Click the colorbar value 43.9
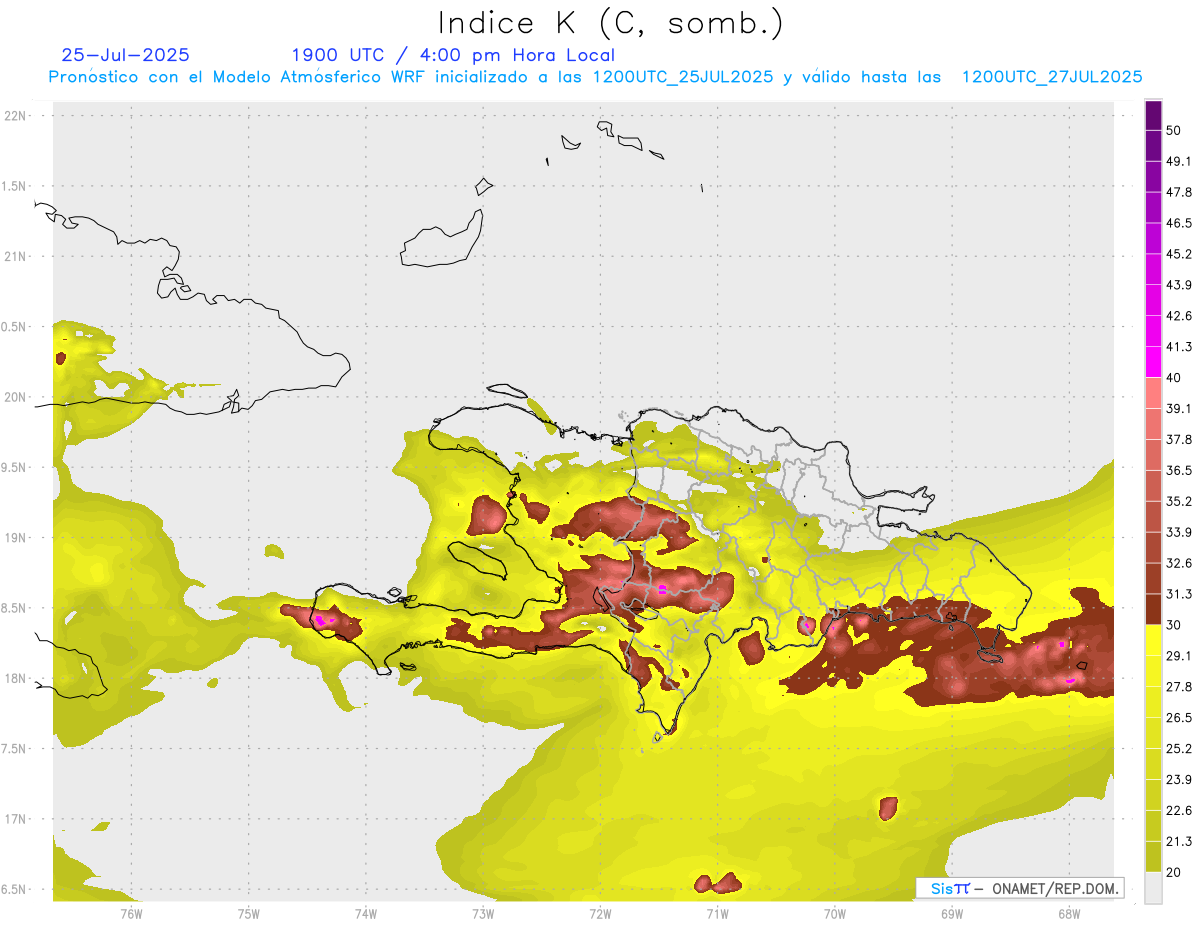 (1178, 285)
